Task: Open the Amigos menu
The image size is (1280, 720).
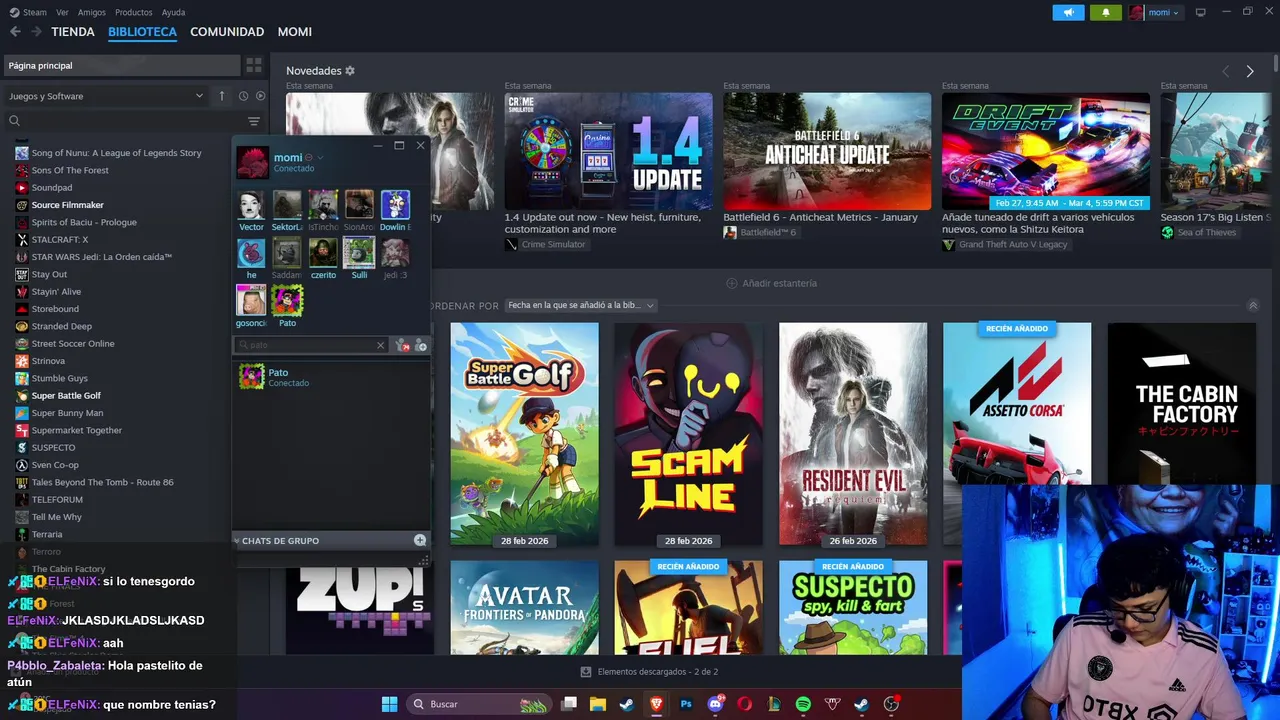Action: pos(92,12)
